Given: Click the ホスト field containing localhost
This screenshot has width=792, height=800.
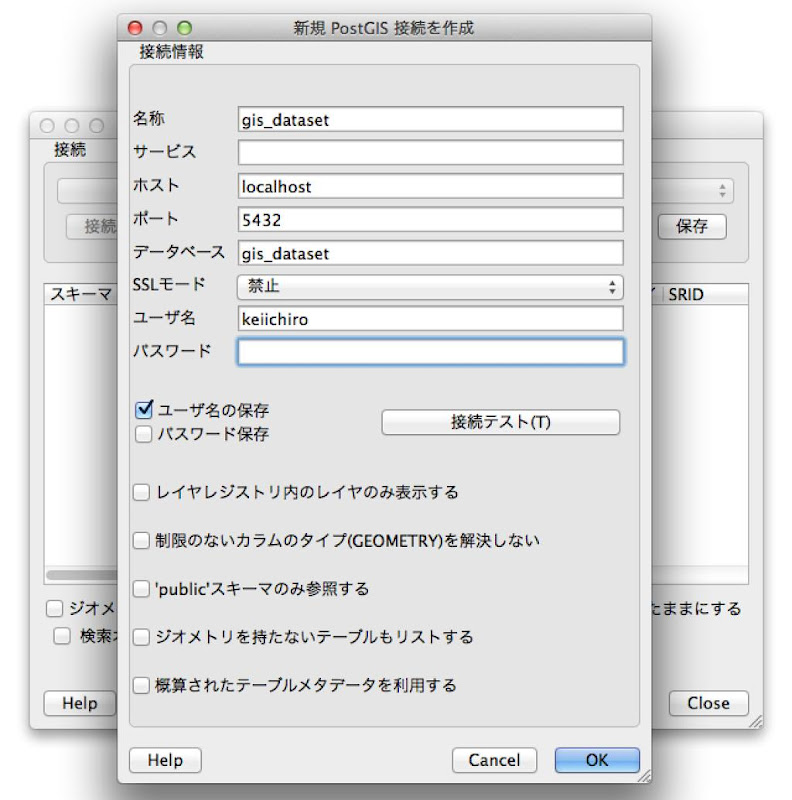Looking at the screenshot, I should pyautogui.click(x=430, y=186).
